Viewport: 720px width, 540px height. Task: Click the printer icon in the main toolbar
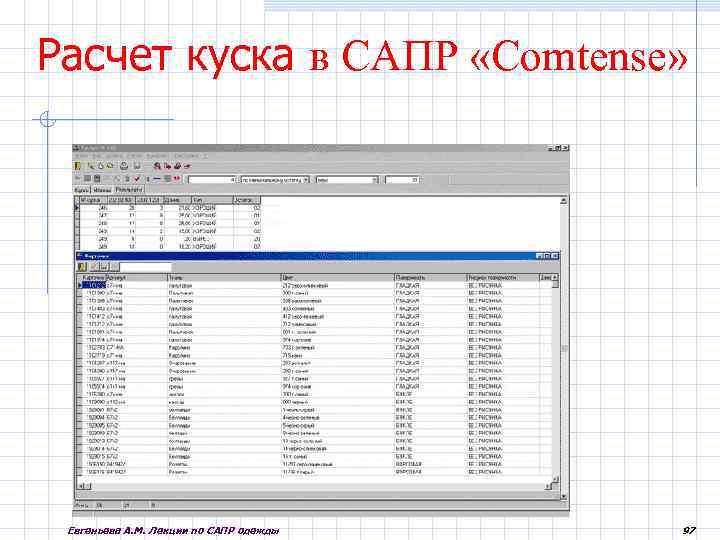point(124,166)
